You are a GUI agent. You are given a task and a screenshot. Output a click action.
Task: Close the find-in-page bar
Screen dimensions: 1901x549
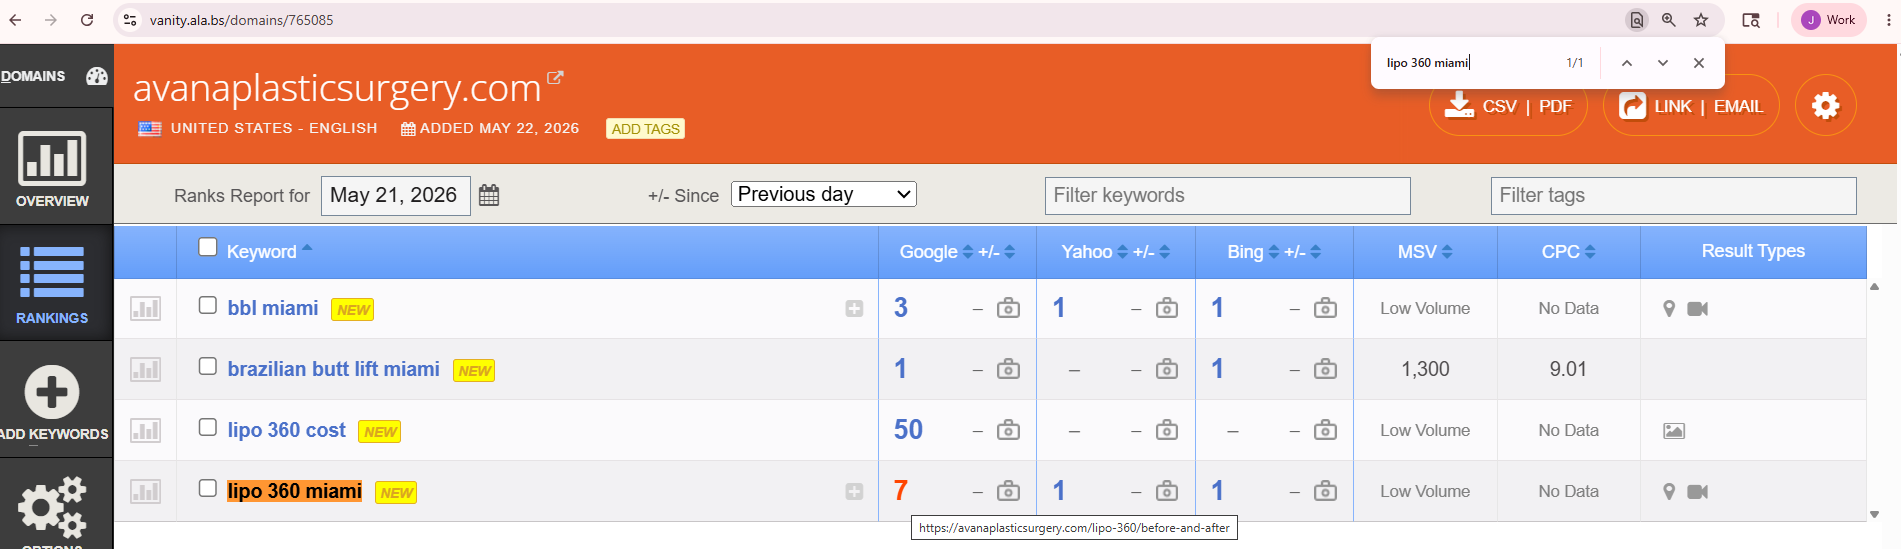pyautogui.click(x=1699, y=63)
